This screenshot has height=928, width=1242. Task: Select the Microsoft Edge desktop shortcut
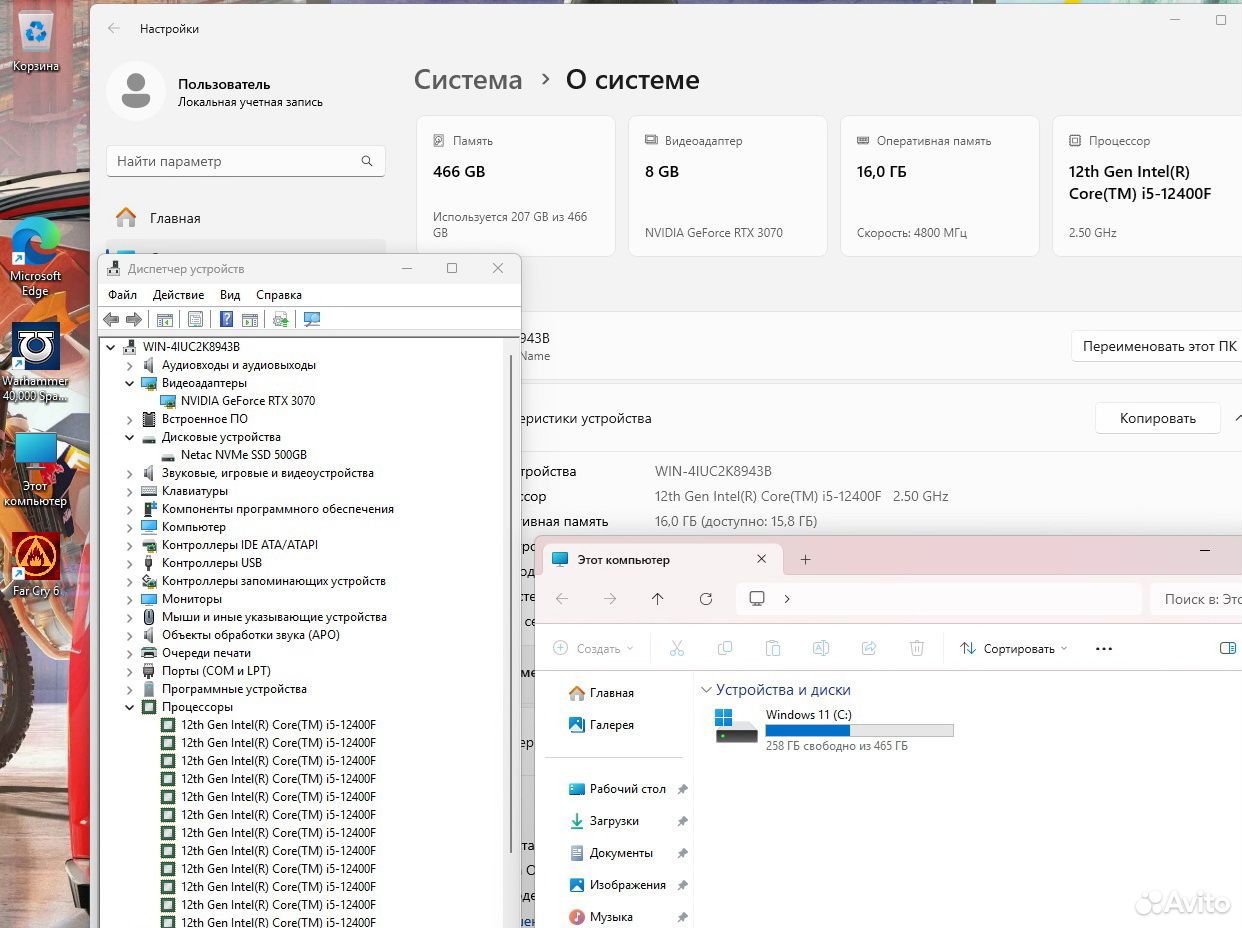click(x=36, y=258)
